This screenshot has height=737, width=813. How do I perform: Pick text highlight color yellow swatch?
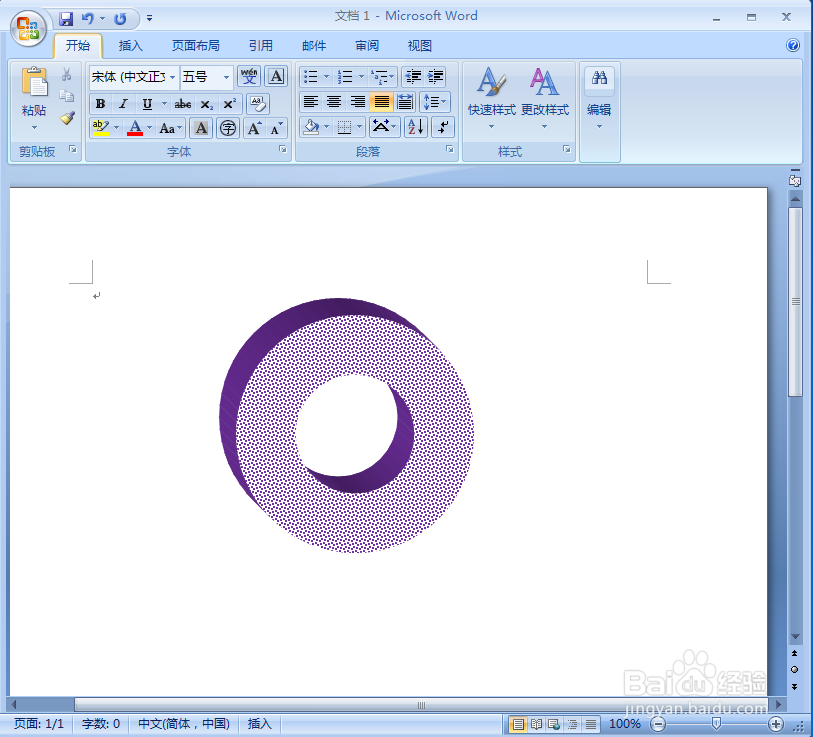101,128
